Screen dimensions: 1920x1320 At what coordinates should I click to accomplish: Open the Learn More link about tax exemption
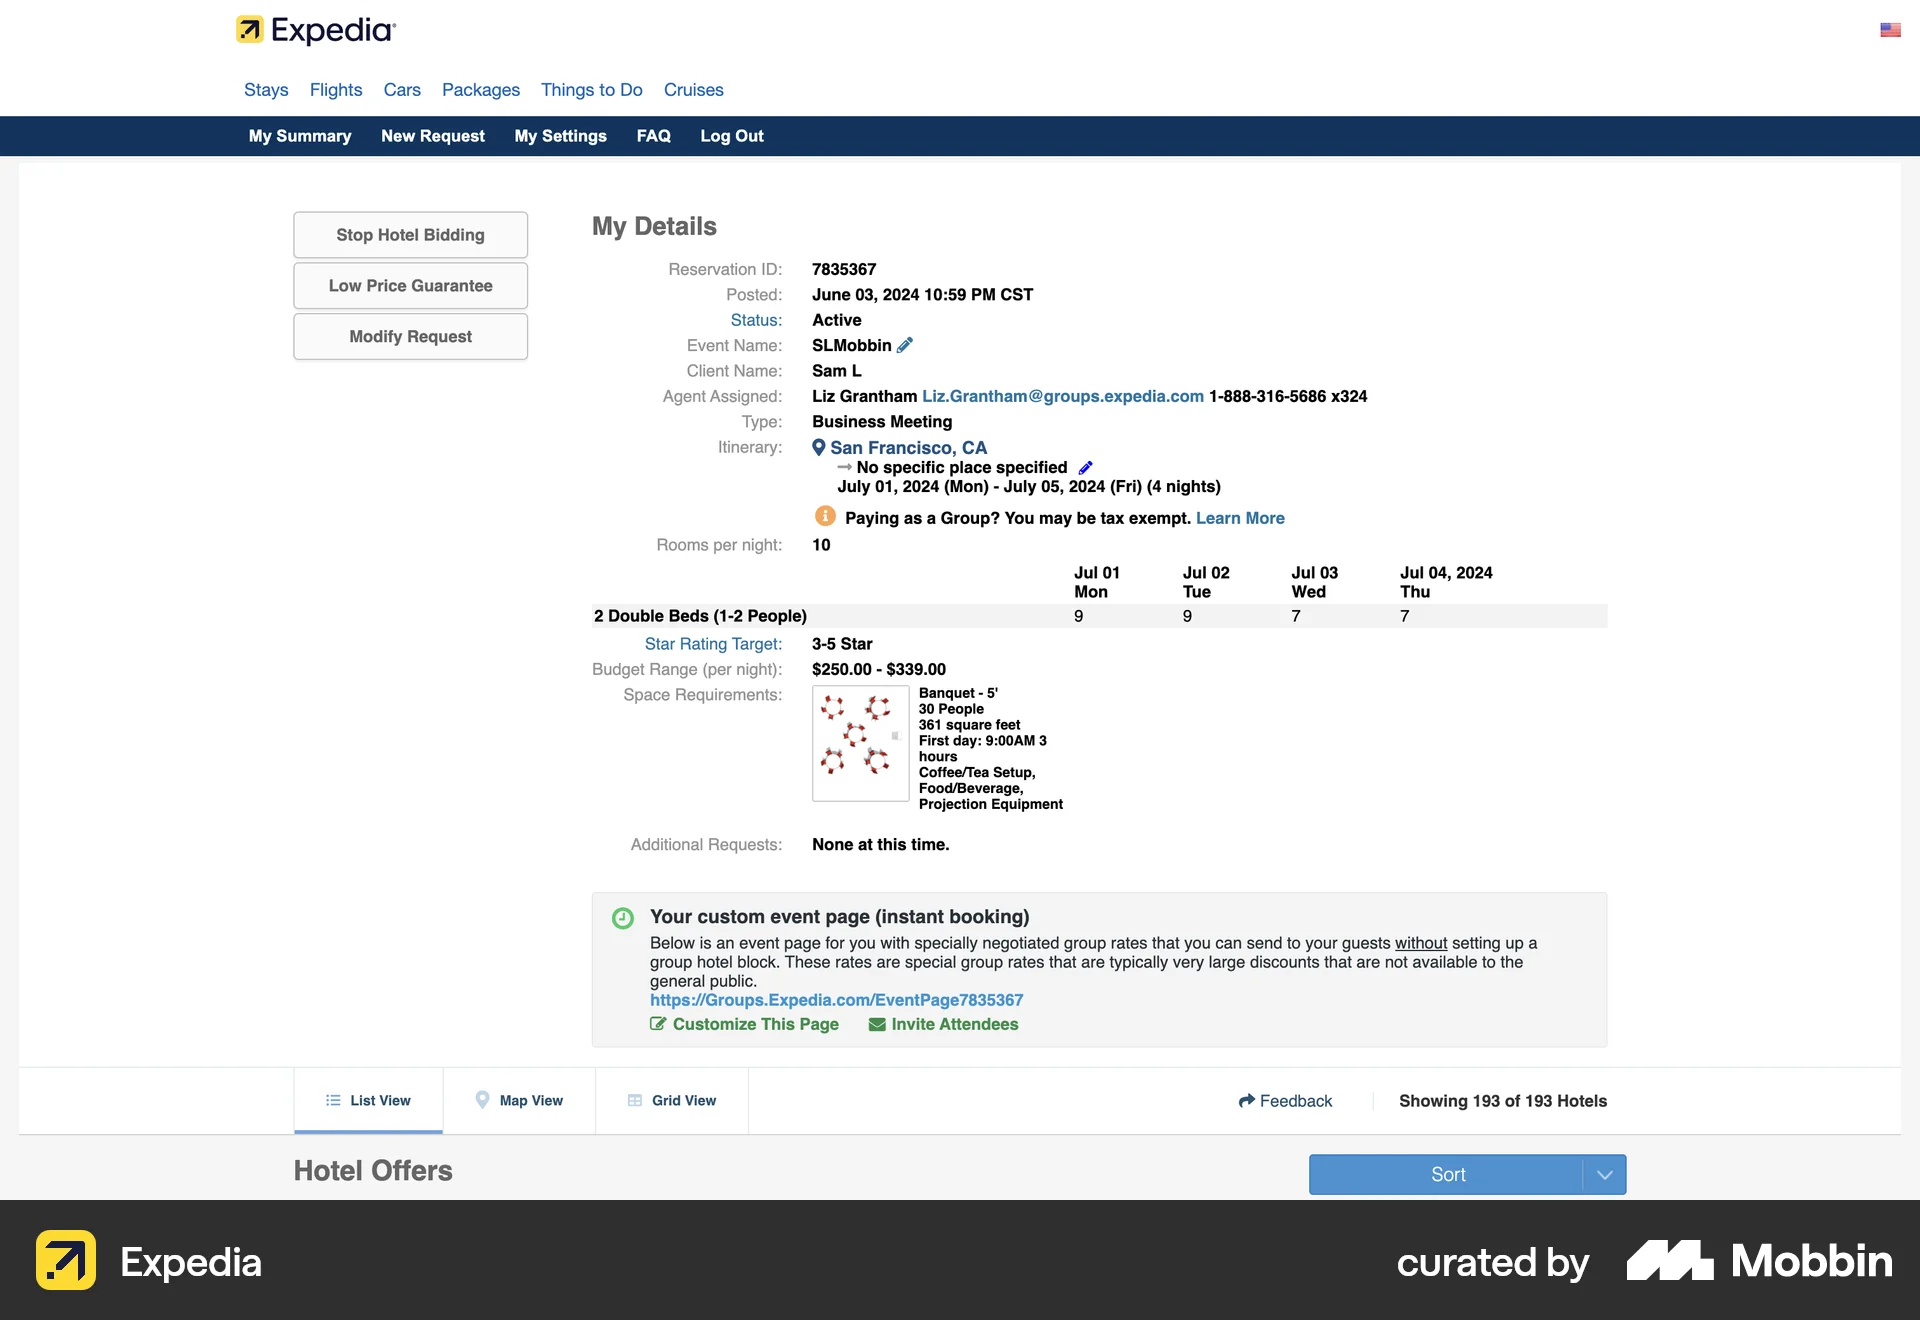coord(1240,518)
